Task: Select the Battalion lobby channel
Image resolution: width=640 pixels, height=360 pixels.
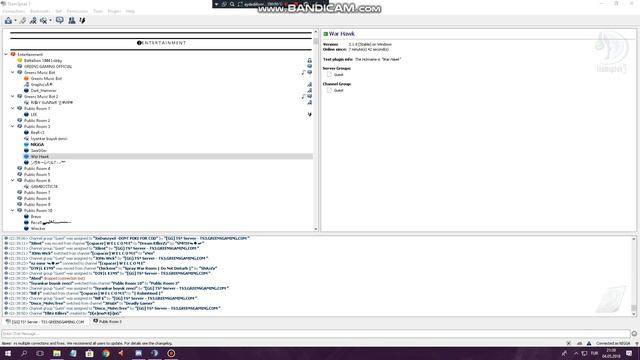Action: 43,60
